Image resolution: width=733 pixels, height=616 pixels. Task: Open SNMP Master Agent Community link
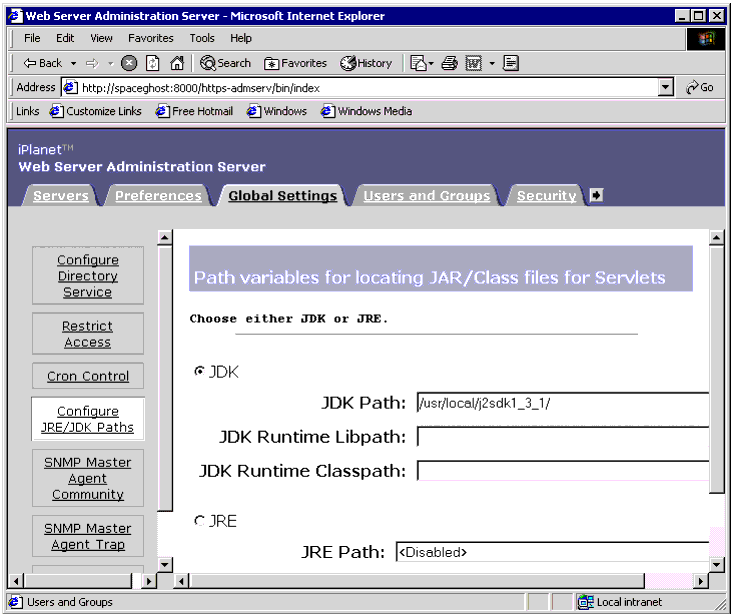pos(88,478)
